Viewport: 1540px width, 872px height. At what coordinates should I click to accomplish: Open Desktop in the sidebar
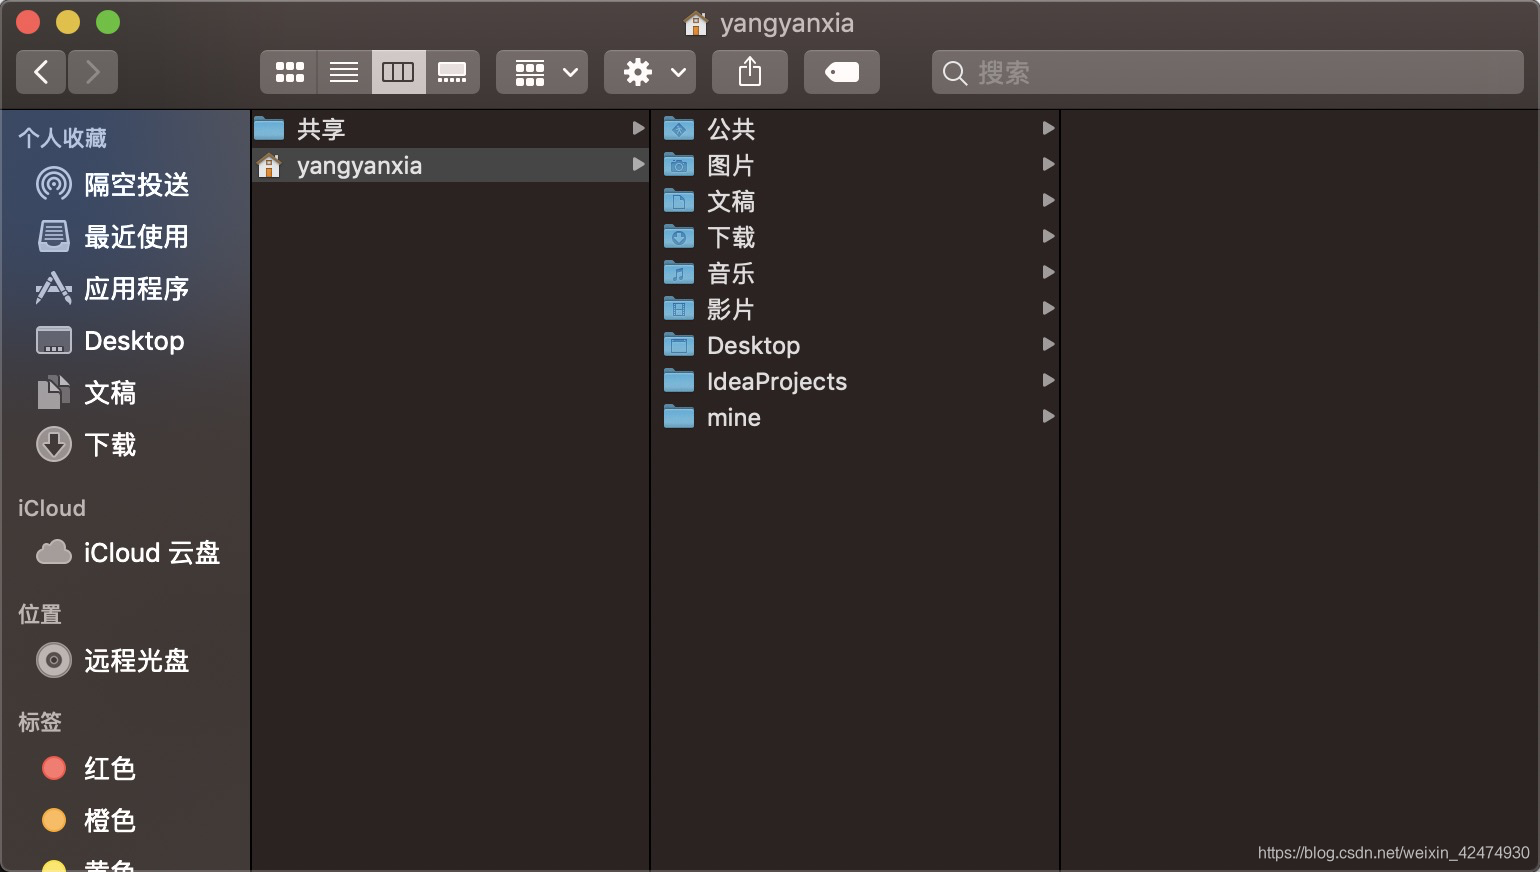125,341
